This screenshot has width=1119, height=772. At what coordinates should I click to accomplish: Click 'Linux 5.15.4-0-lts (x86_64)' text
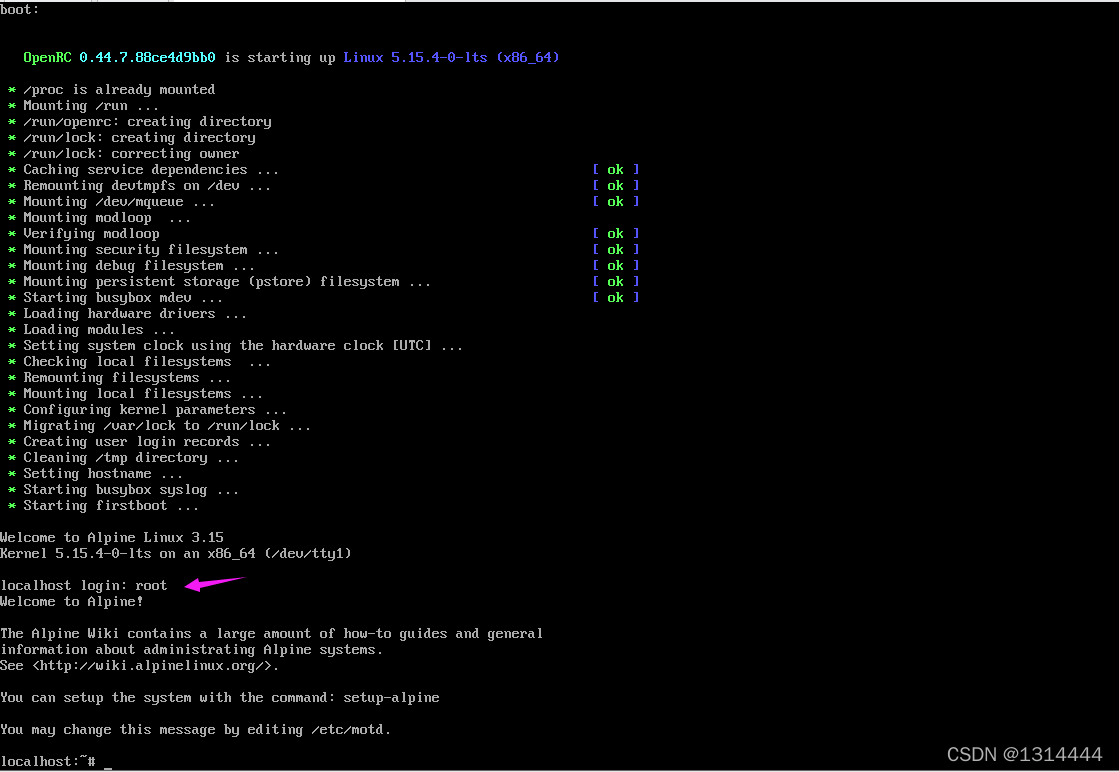[451, 57]
